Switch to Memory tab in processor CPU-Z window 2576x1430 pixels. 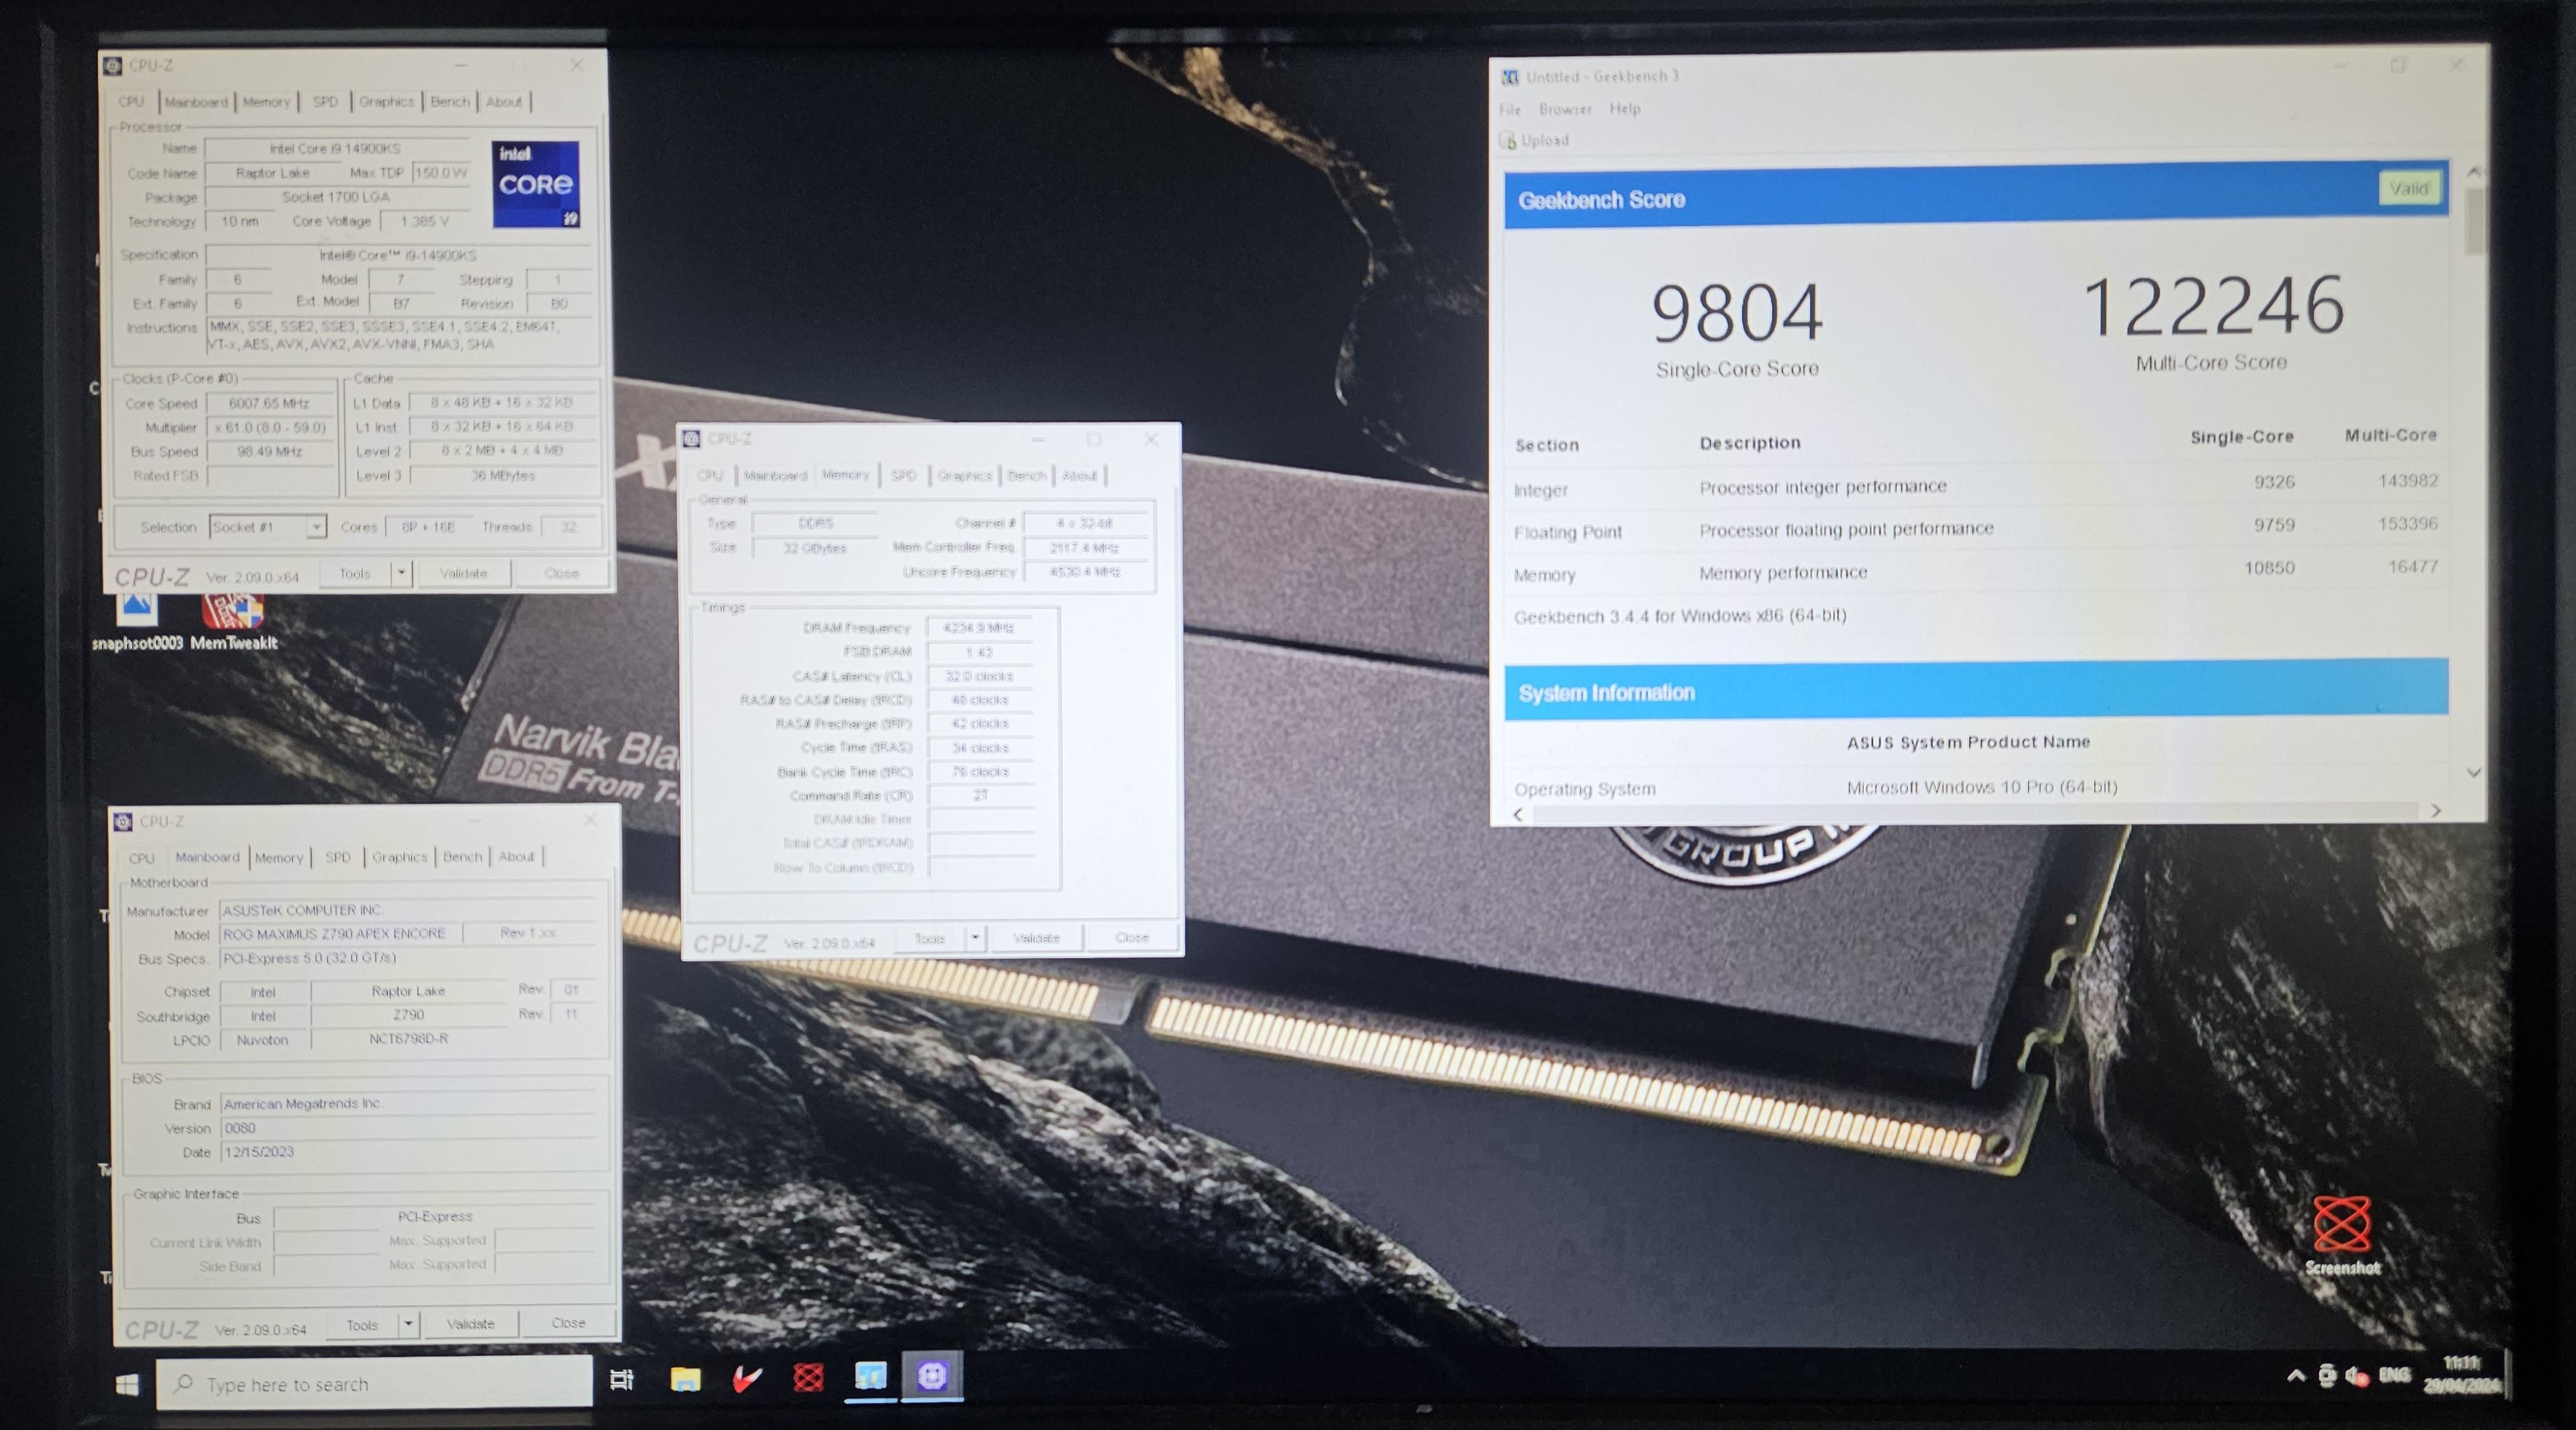pos(266,102)
